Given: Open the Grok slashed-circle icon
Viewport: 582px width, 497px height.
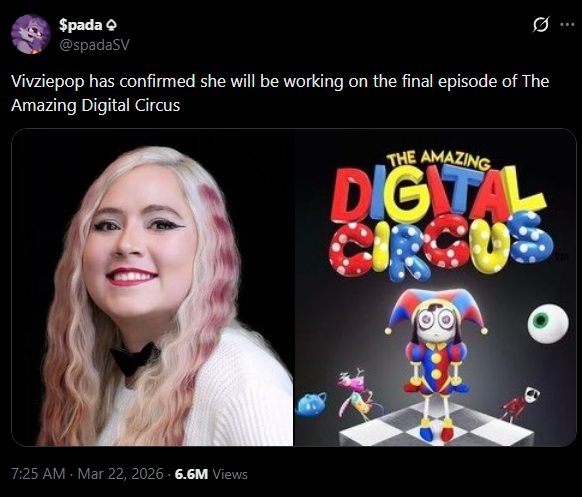Looking at the screenshot, I should [540, 24].
